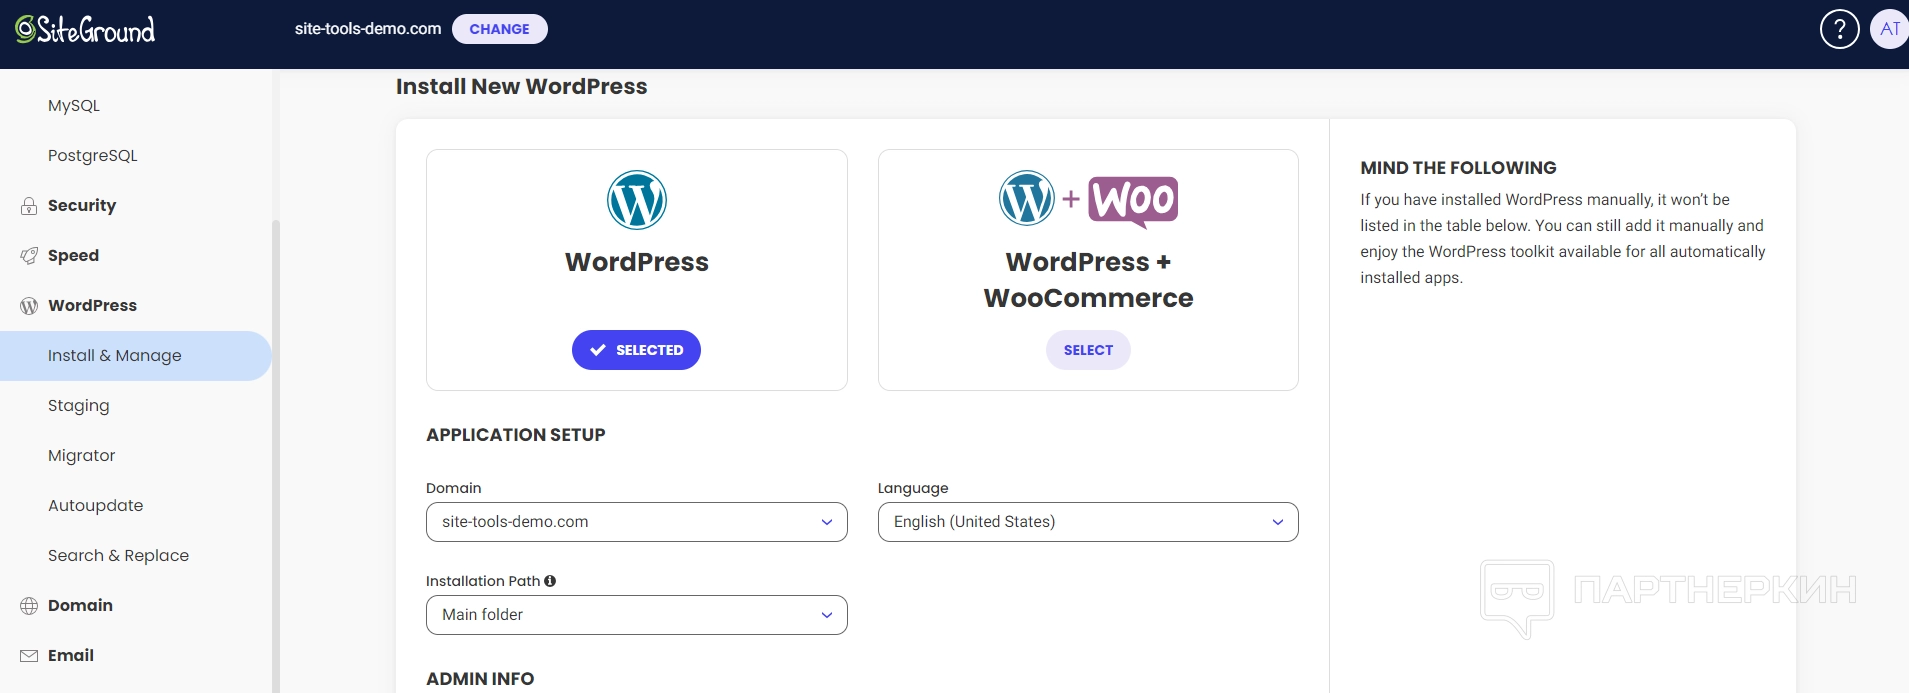
Task: Click the SiteGround logo
Action: pos(85,29)
